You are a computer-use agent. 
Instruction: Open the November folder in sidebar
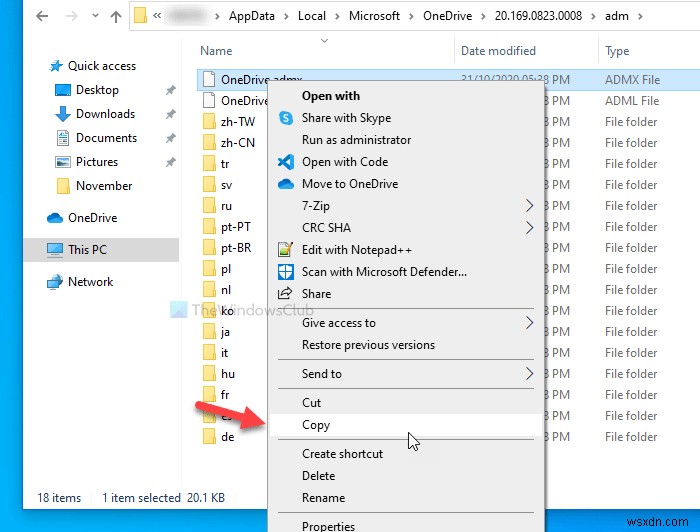pyautogui.click(x=104, y=186)
